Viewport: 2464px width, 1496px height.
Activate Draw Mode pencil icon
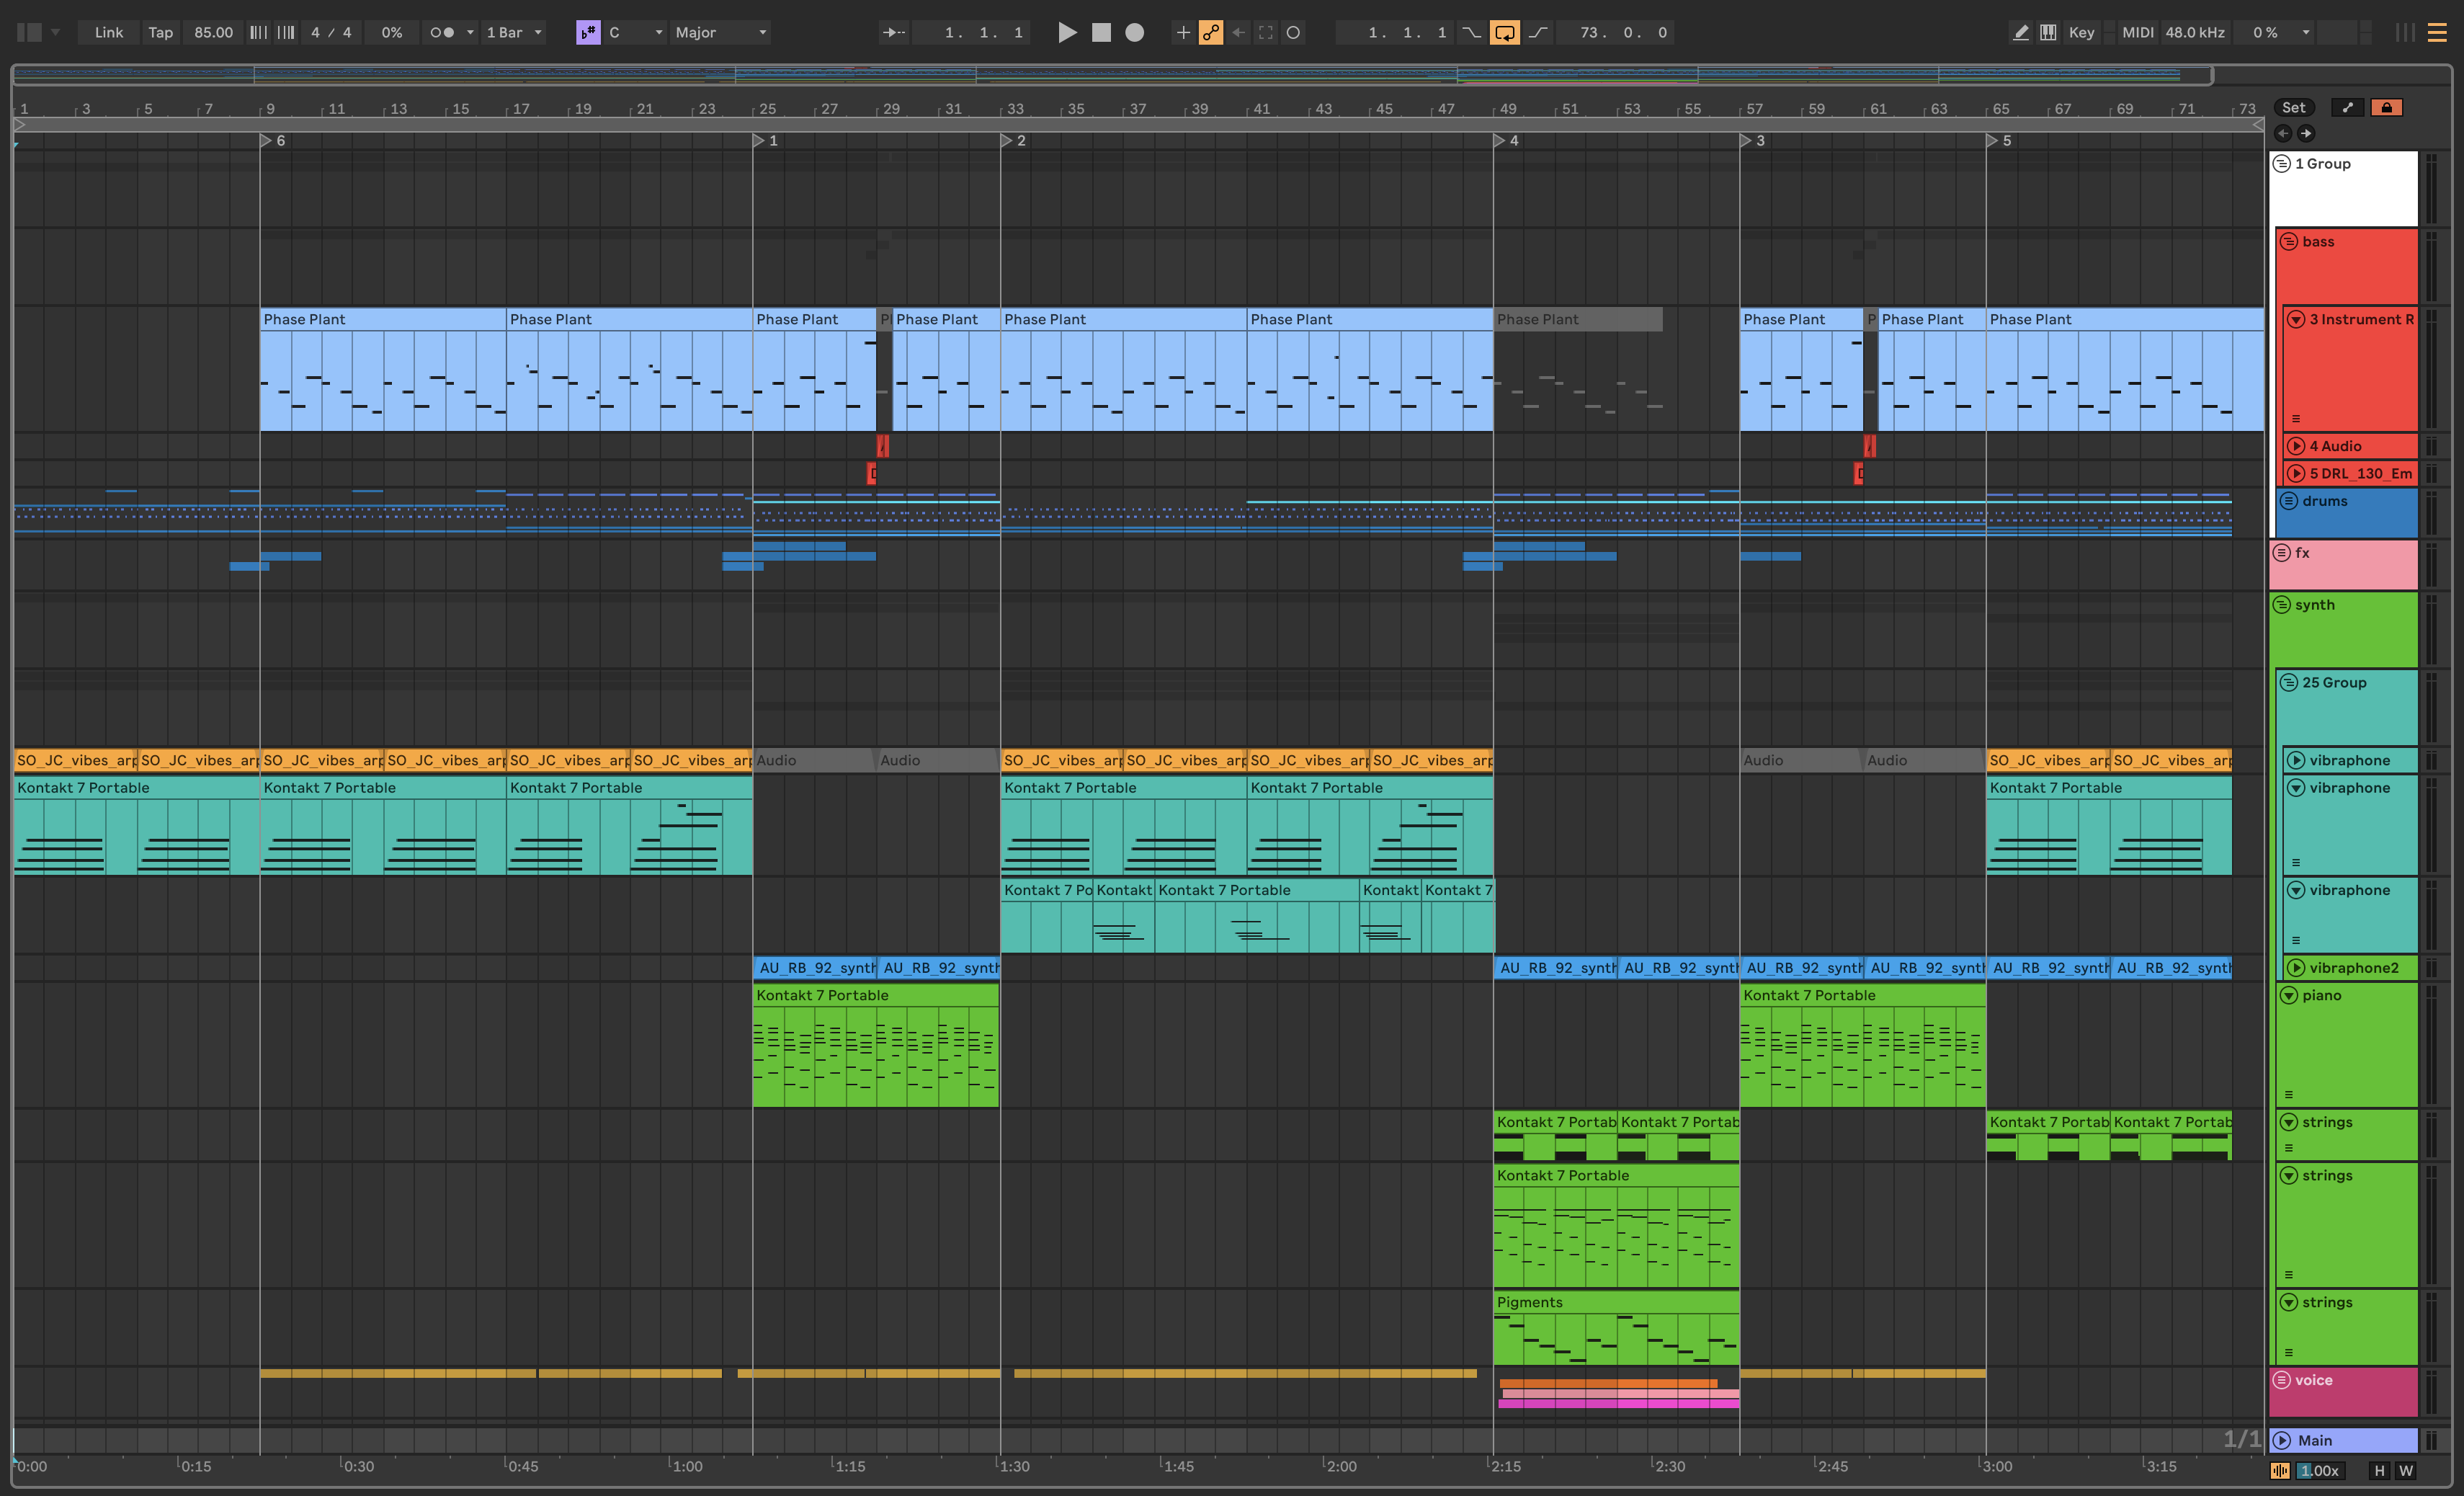tap(2020, 32)
